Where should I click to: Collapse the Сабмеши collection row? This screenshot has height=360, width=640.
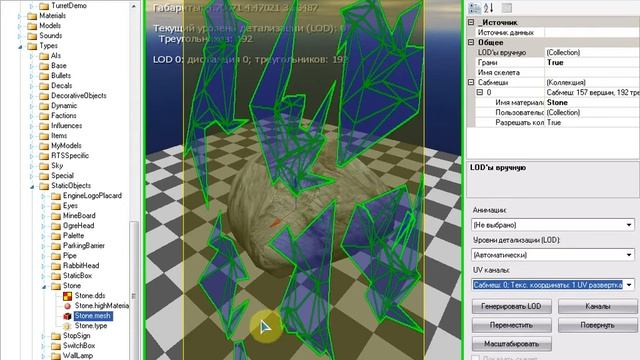coord(471,82)
